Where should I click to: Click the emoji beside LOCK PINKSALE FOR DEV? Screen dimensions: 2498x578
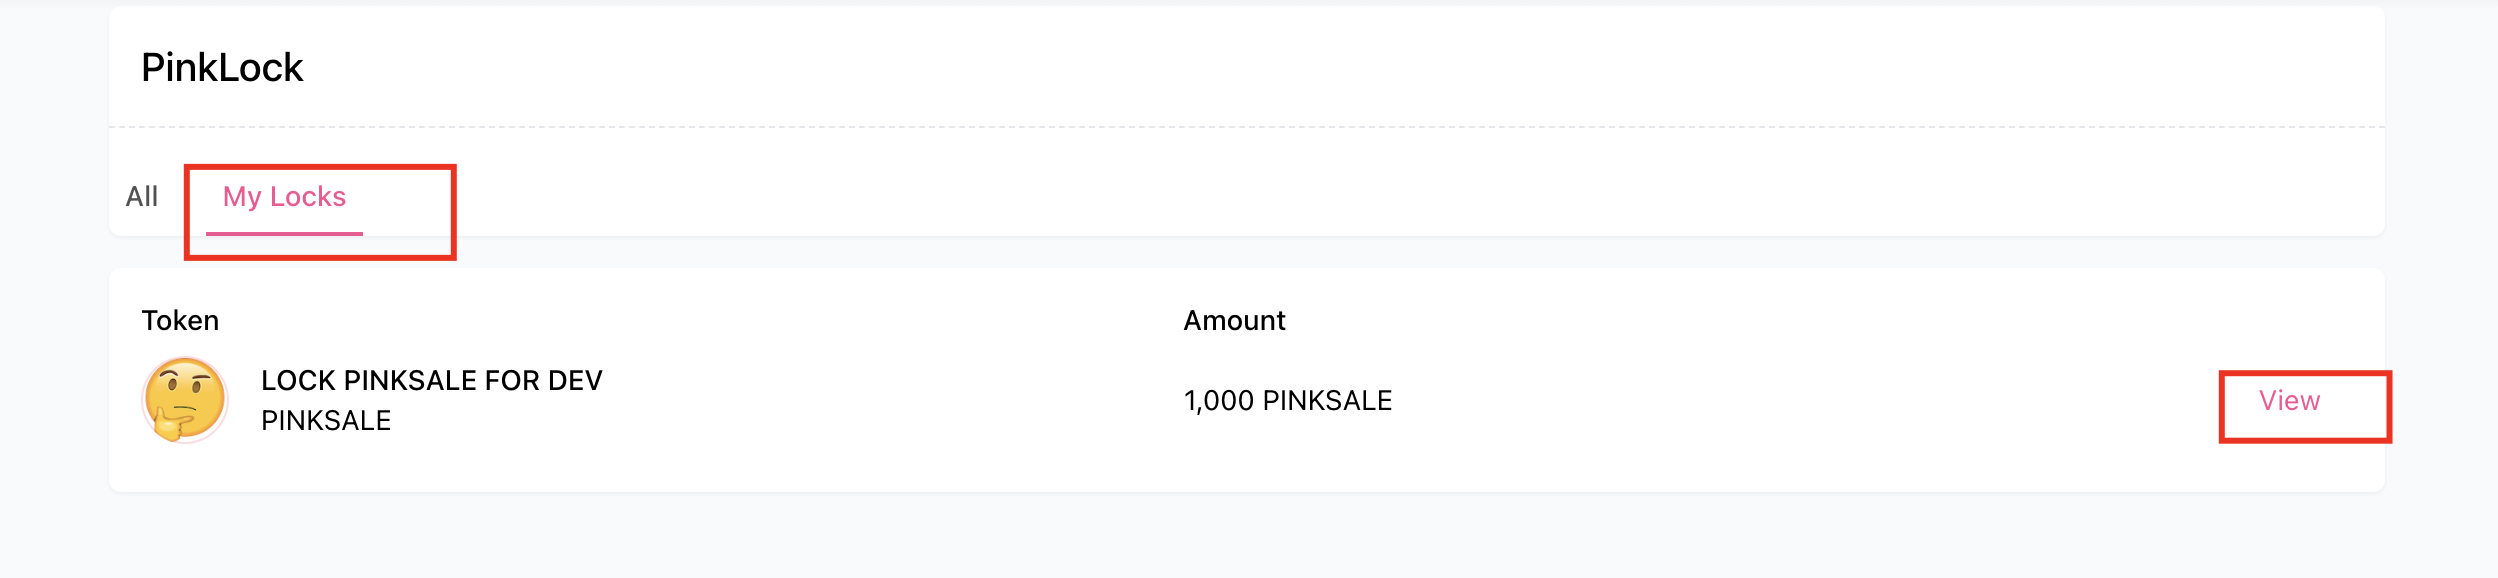pos(185,400)
